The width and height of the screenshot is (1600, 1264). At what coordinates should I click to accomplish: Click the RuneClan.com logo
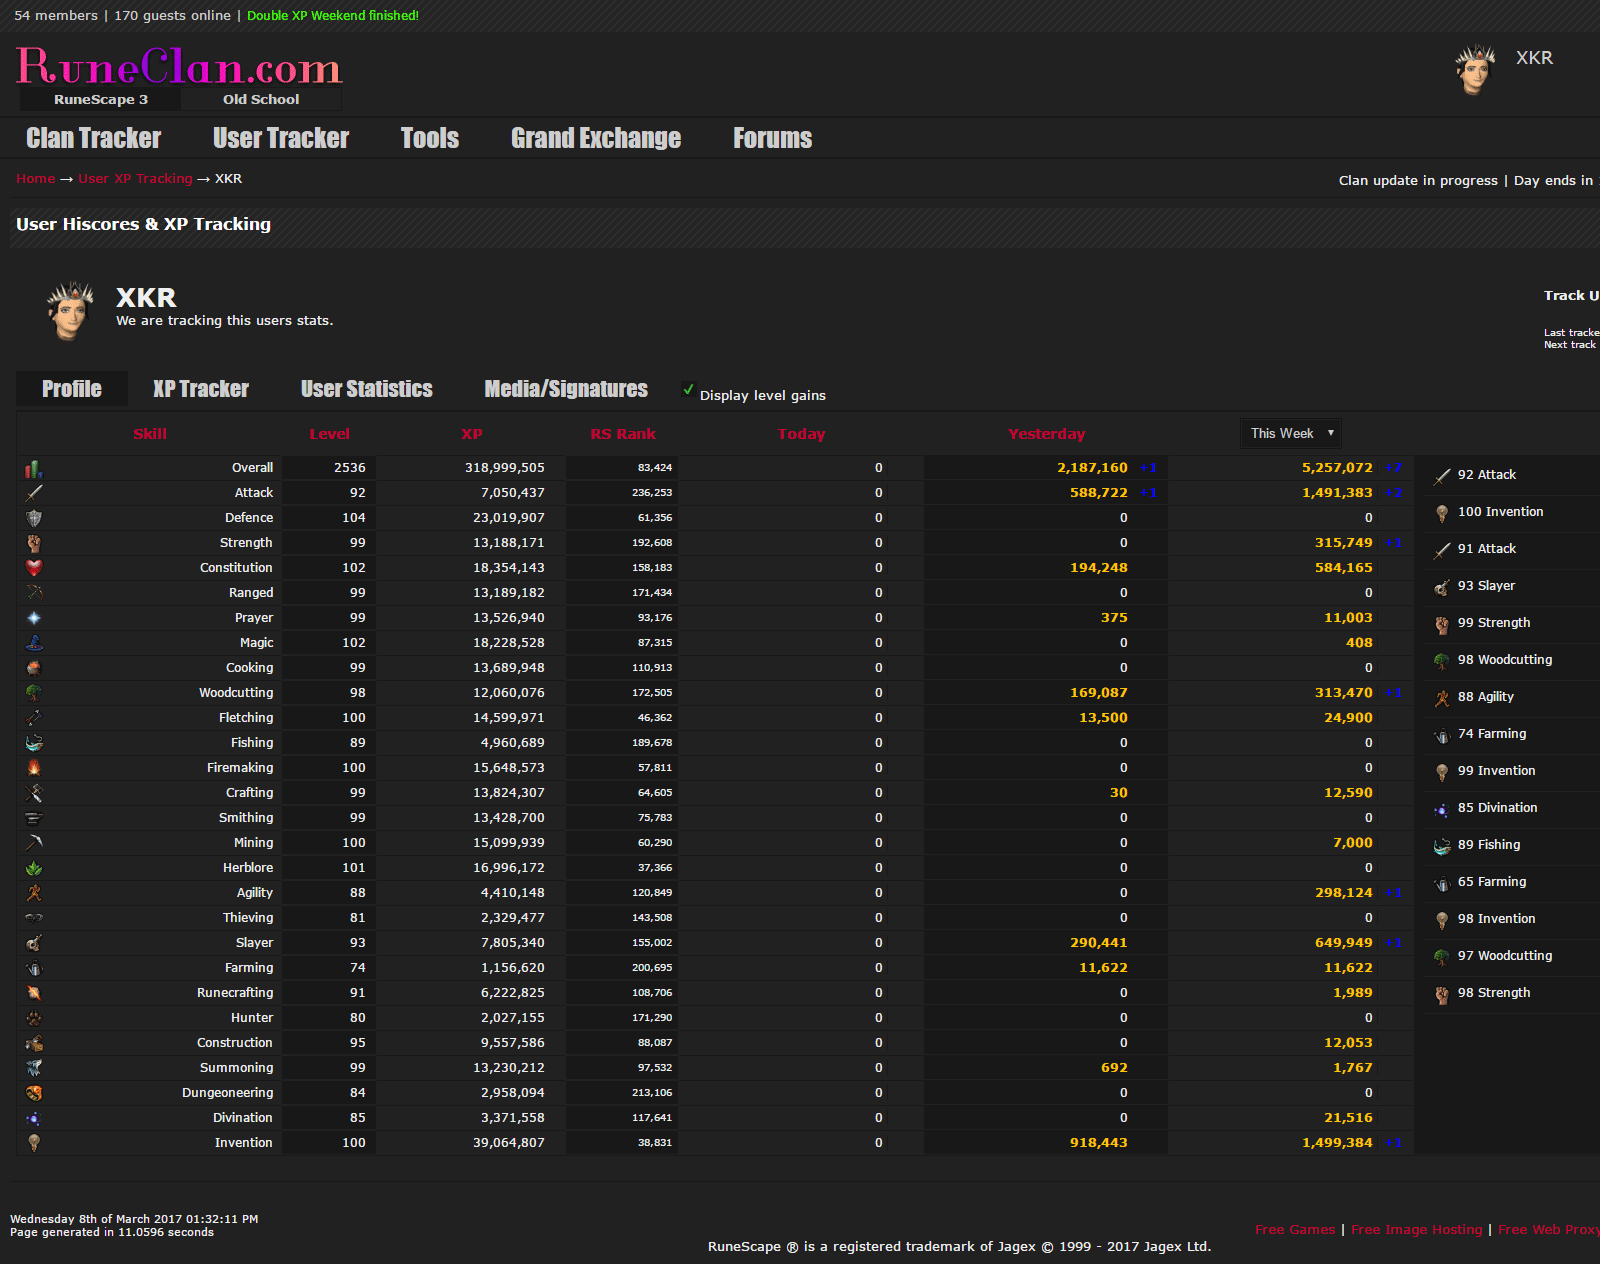pos(179,67)
